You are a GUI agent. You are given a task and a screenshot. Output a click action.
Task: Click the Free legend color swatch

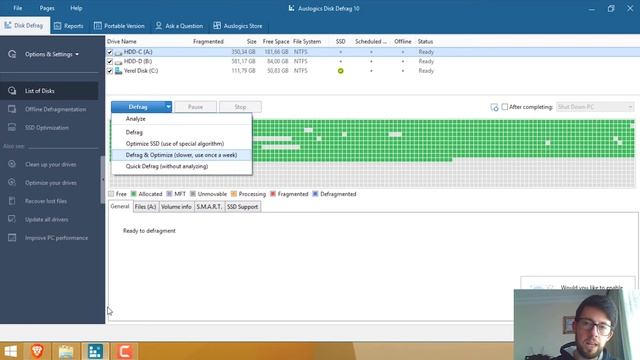coord(111,194)
